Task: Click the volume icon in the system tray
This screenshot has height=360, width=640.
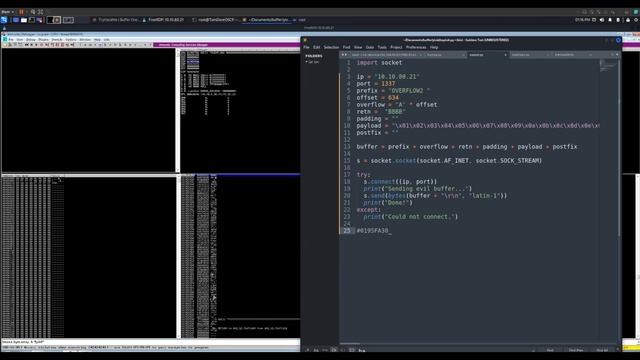Action: 602,20
